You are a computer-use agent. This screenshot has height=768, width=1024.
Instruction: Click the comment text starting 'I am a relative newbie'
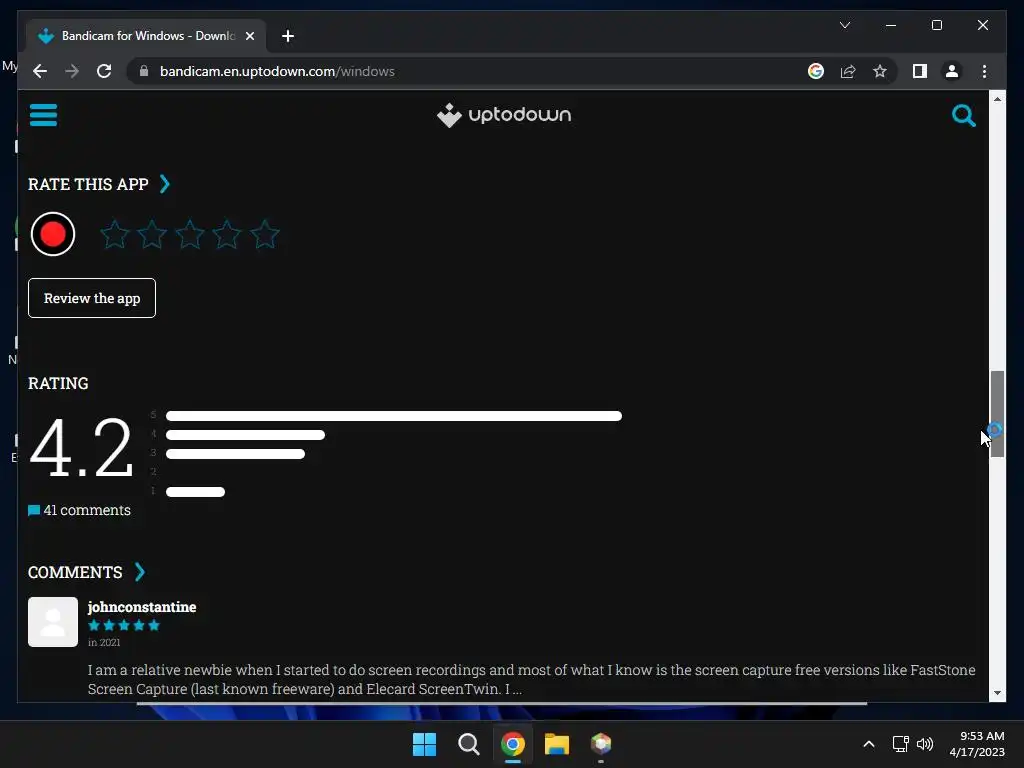(531, 679)
